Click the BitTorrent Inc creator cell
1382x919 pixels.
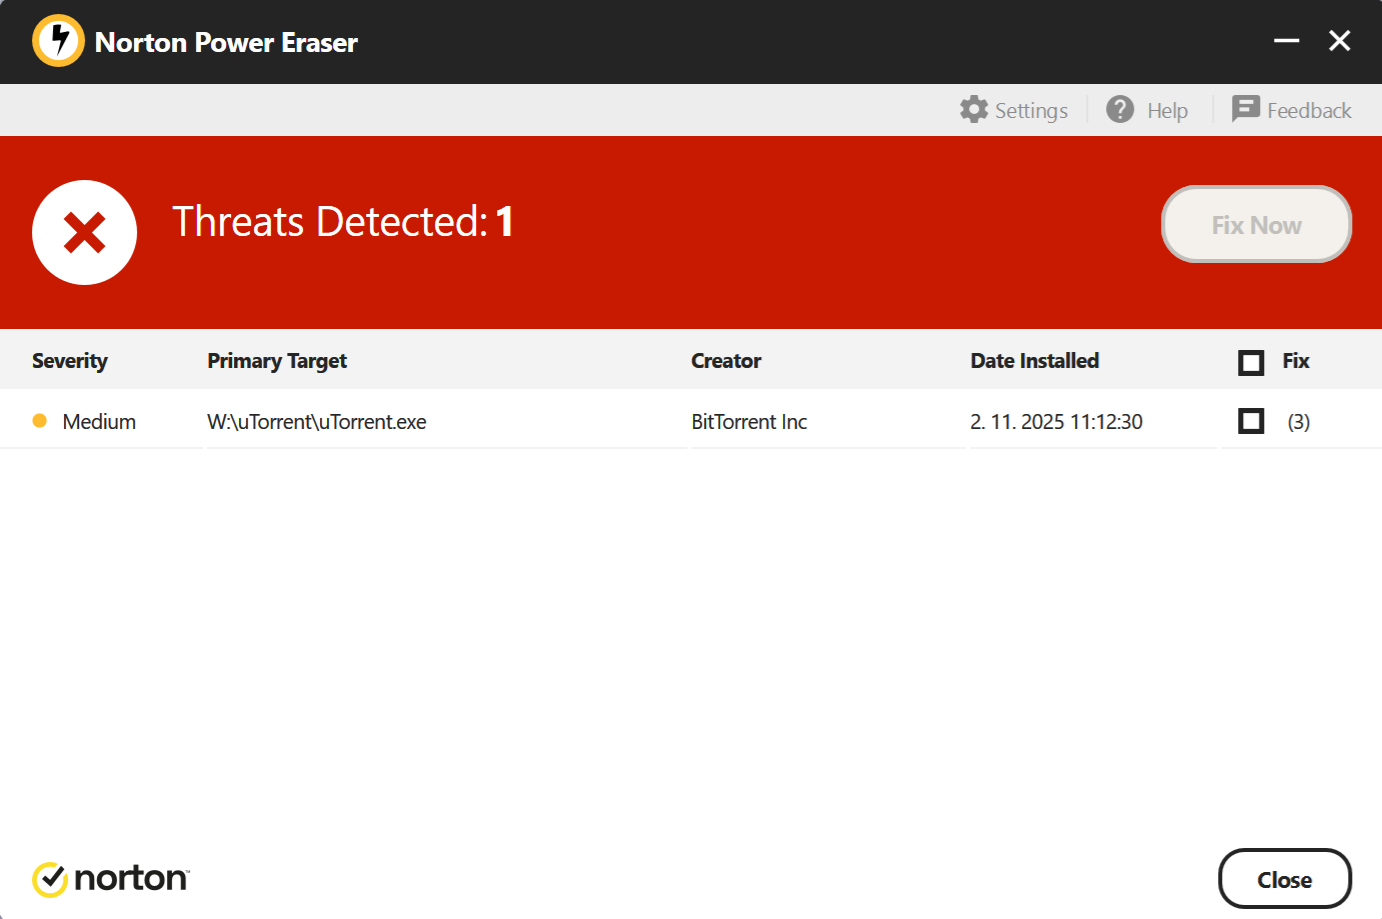(749, 422)
